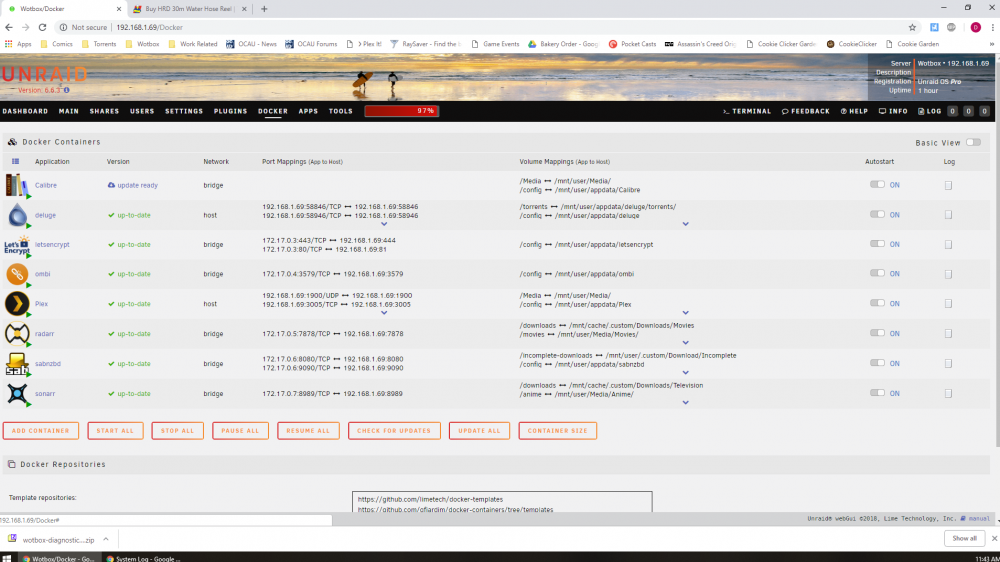This screenshot has width=1000, height=562.
Task: Go to the Main menu
Action: tap(69, 111)
